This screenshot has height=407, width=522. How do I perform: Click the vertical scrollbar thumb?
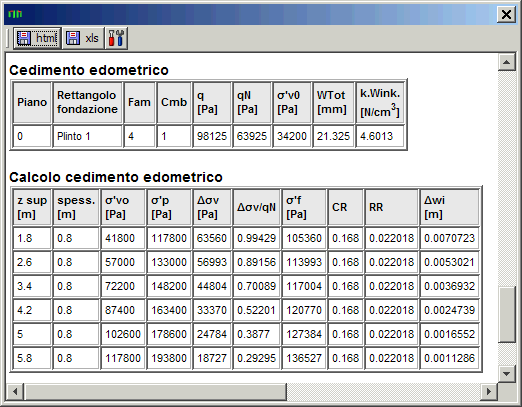point(507,314)
